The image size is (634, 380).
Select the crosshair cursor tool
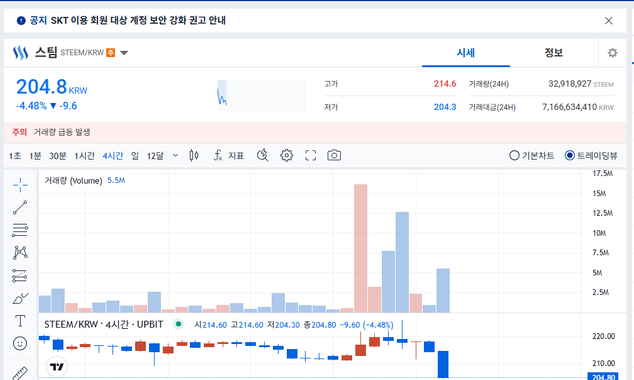[20, 185]
